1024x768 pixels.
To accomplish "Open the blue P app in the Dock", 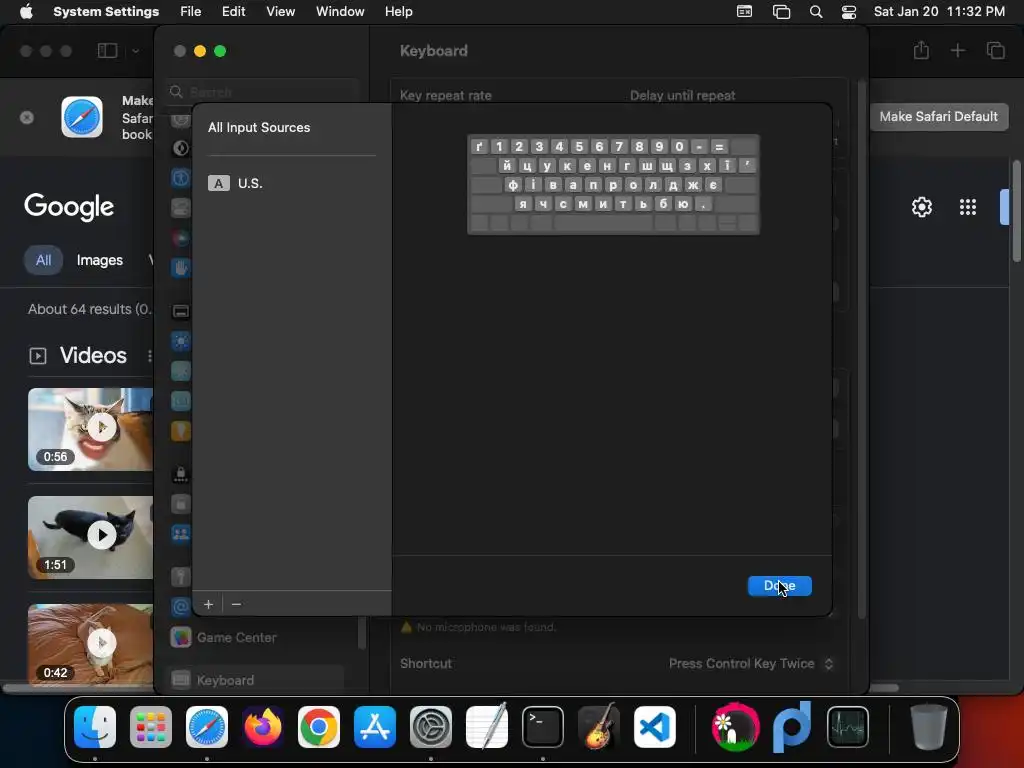I will pyautogui.click(x=792, y=727).
